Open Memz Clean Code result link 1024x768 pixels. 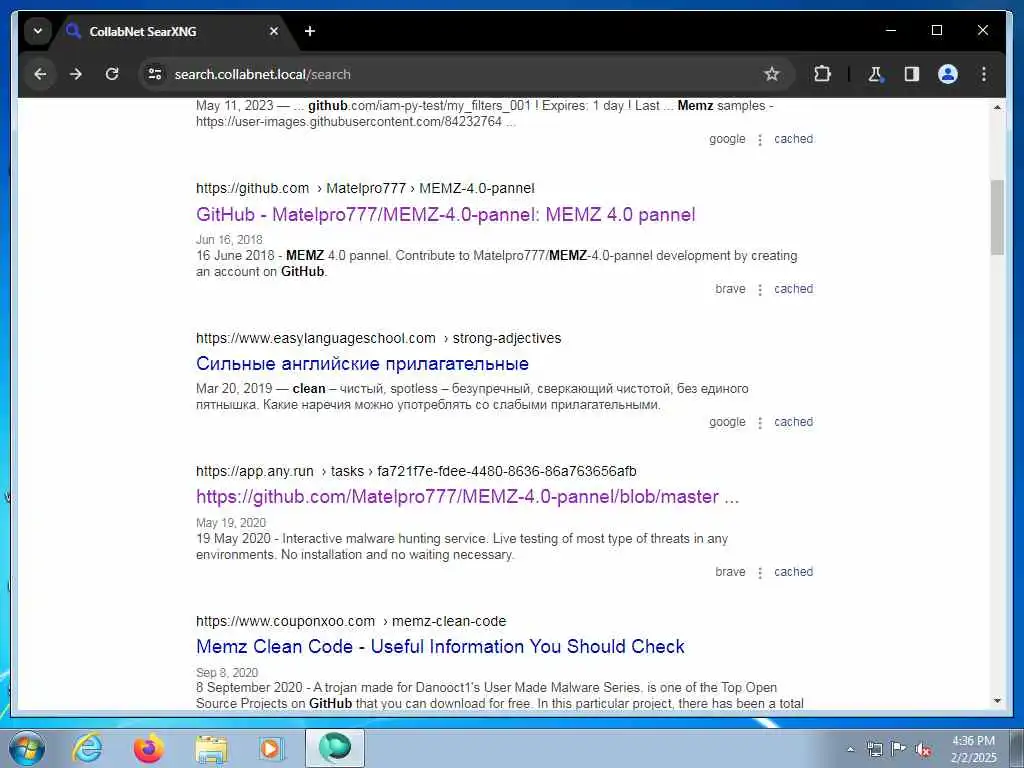(440, 647)
